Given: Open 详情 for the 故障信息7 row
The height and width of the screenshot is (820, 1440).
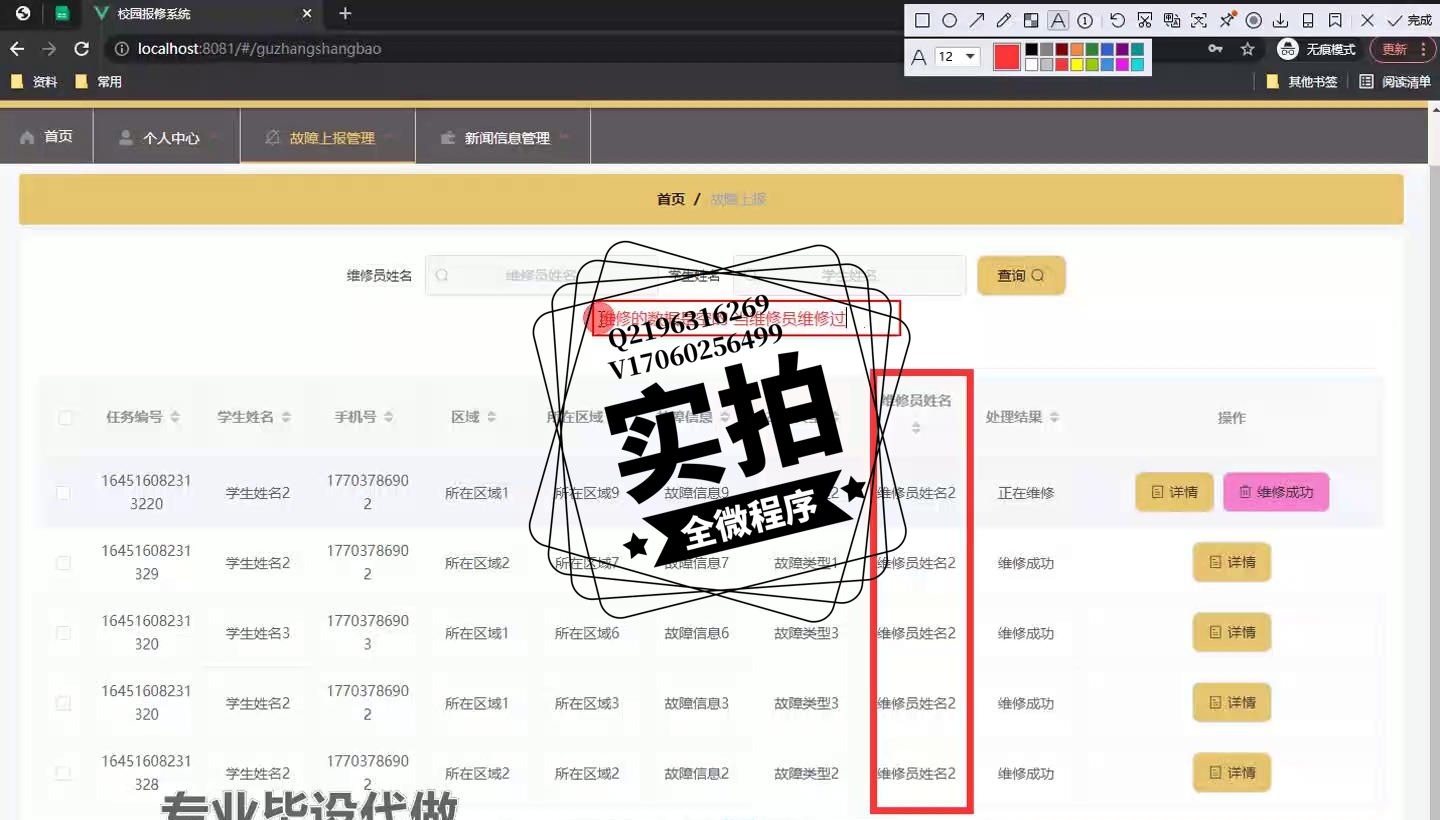Looking at the screenshot, I should tap(1232, 562).
